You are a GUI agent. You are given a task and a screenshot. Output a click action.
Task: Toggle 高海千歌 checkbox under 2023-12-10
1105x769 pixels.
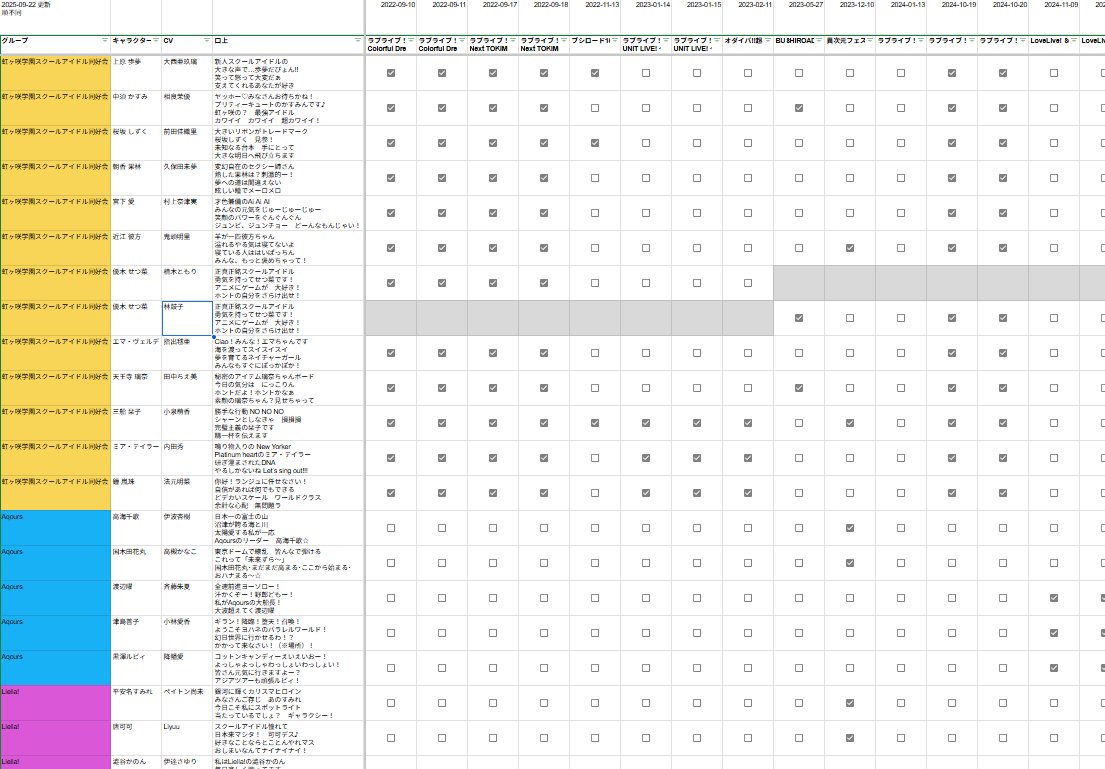(850, 528)
